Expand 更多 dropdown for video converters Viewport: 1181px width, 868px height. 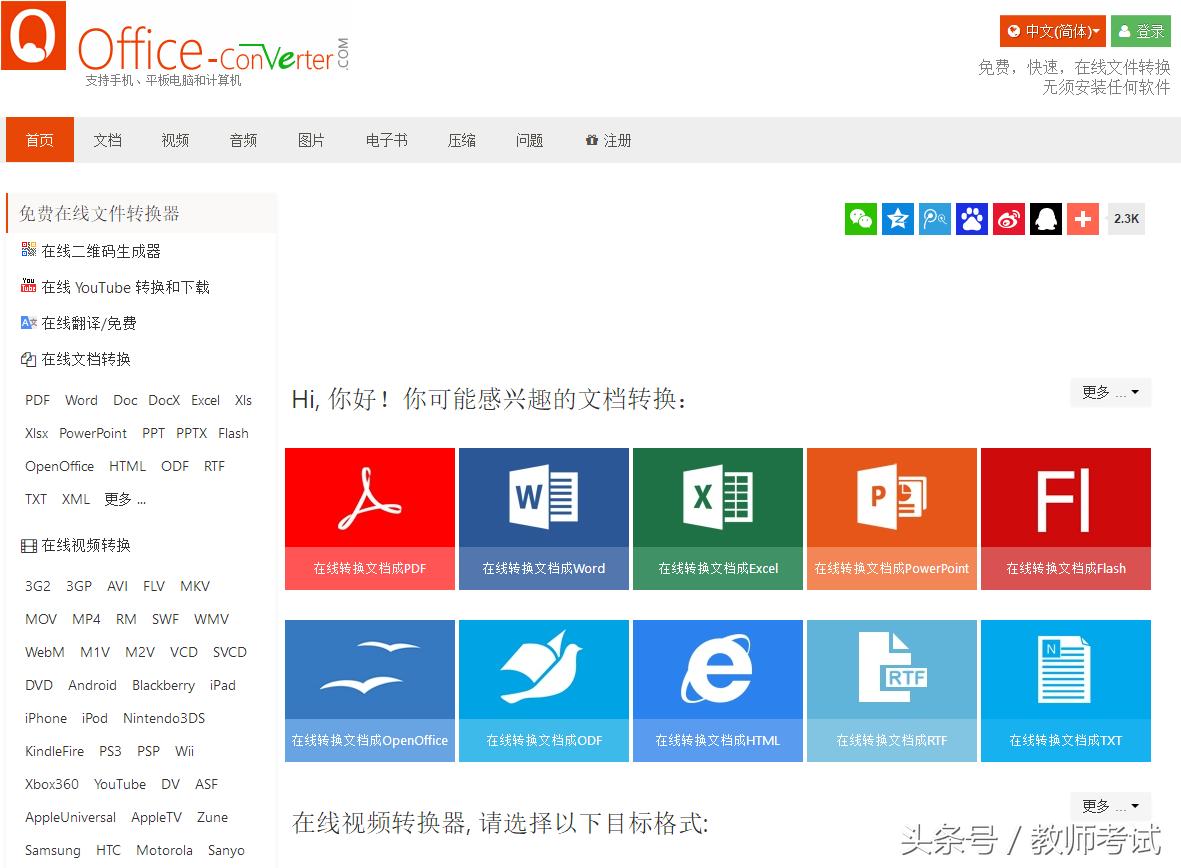(1110, 806)
